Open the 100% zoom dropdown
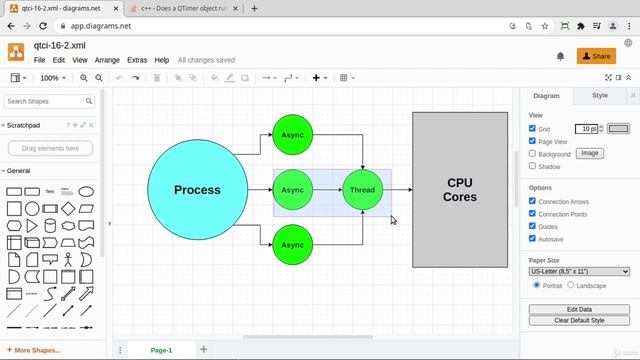The height and width of the screenshot is (360, 640). click(x=53, y=78)
